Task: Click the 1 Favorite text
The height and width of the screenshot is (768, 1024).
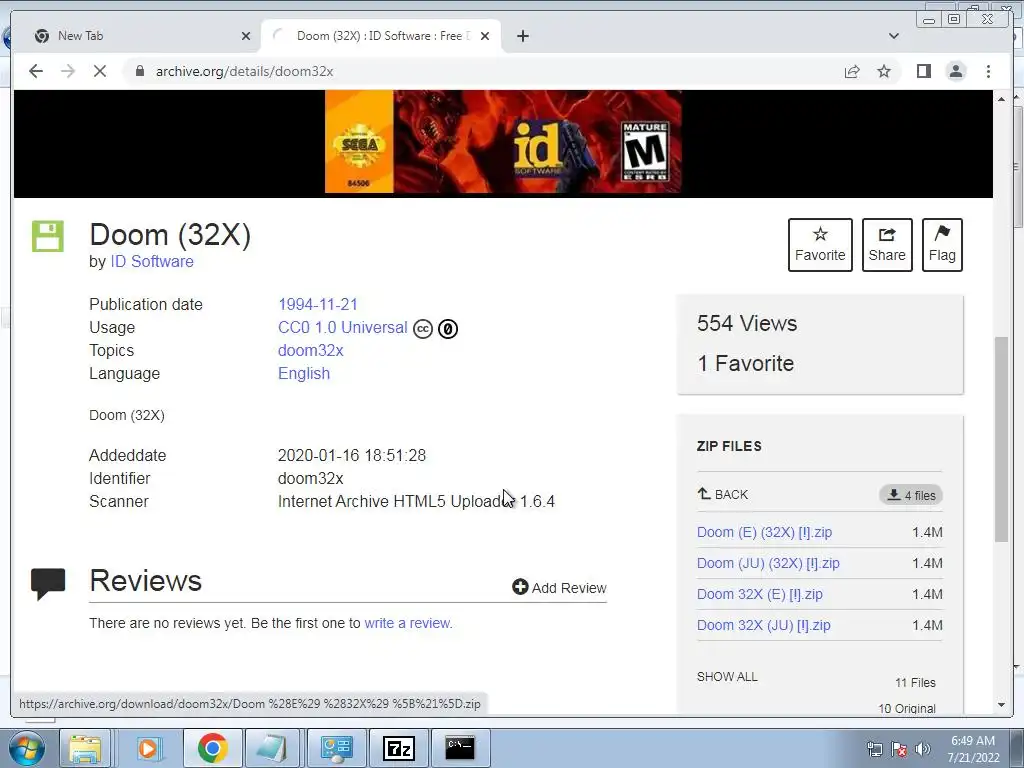Action: click(745, 363)
